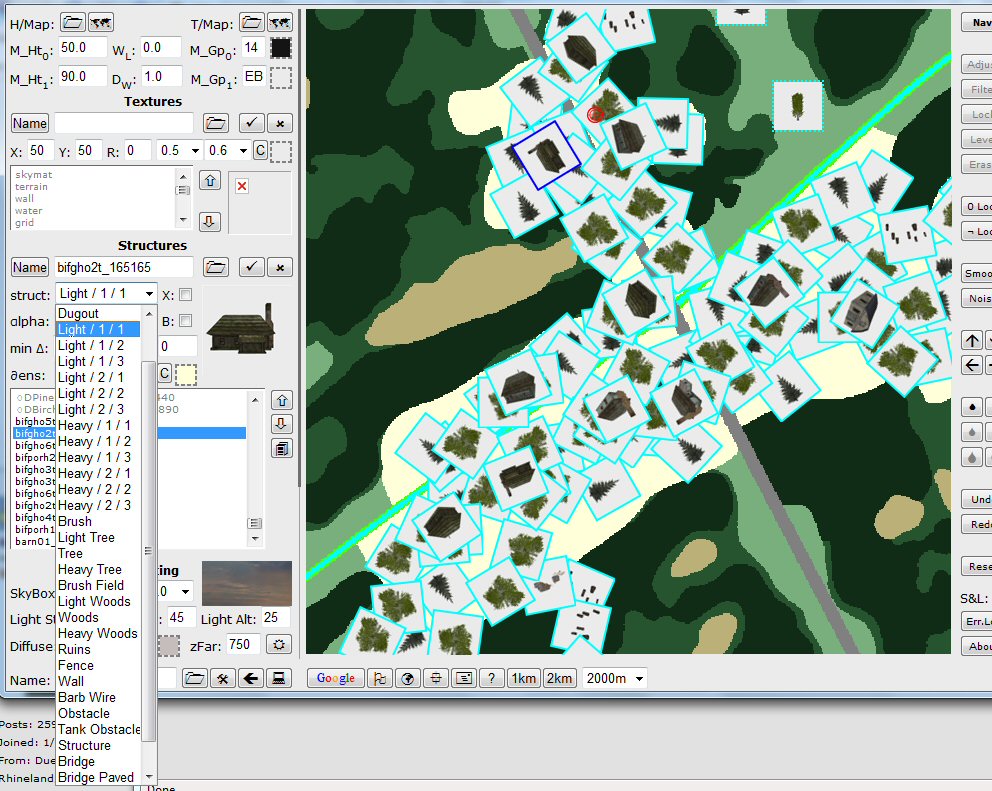Open T/Map file folder icon
The width and height of the screenshot is (992, 791).
[x=252, y=23]
